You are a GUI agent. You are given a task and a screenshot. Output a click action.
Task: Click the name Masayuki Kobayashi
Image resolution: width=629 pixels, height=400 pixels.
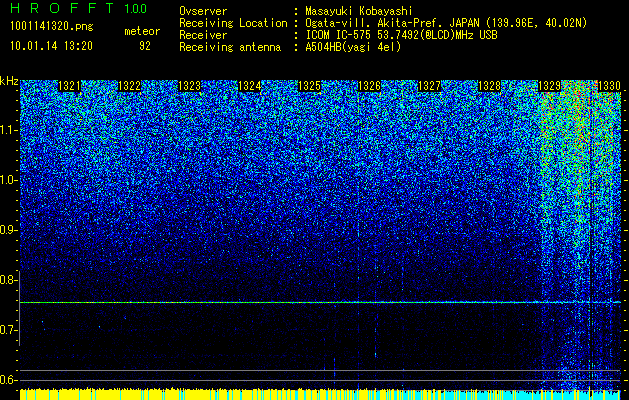(x=359, y=11)
